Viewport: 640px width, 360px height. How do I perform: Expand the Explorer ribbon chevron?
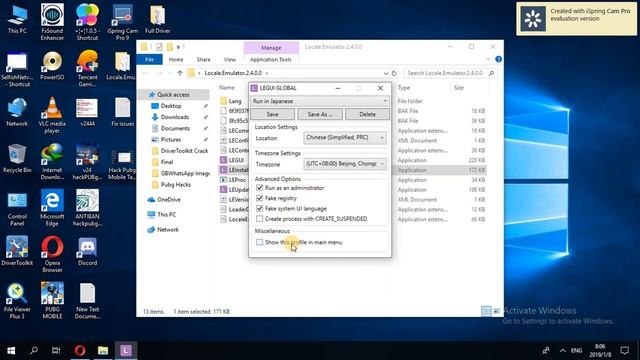(488, 59)
